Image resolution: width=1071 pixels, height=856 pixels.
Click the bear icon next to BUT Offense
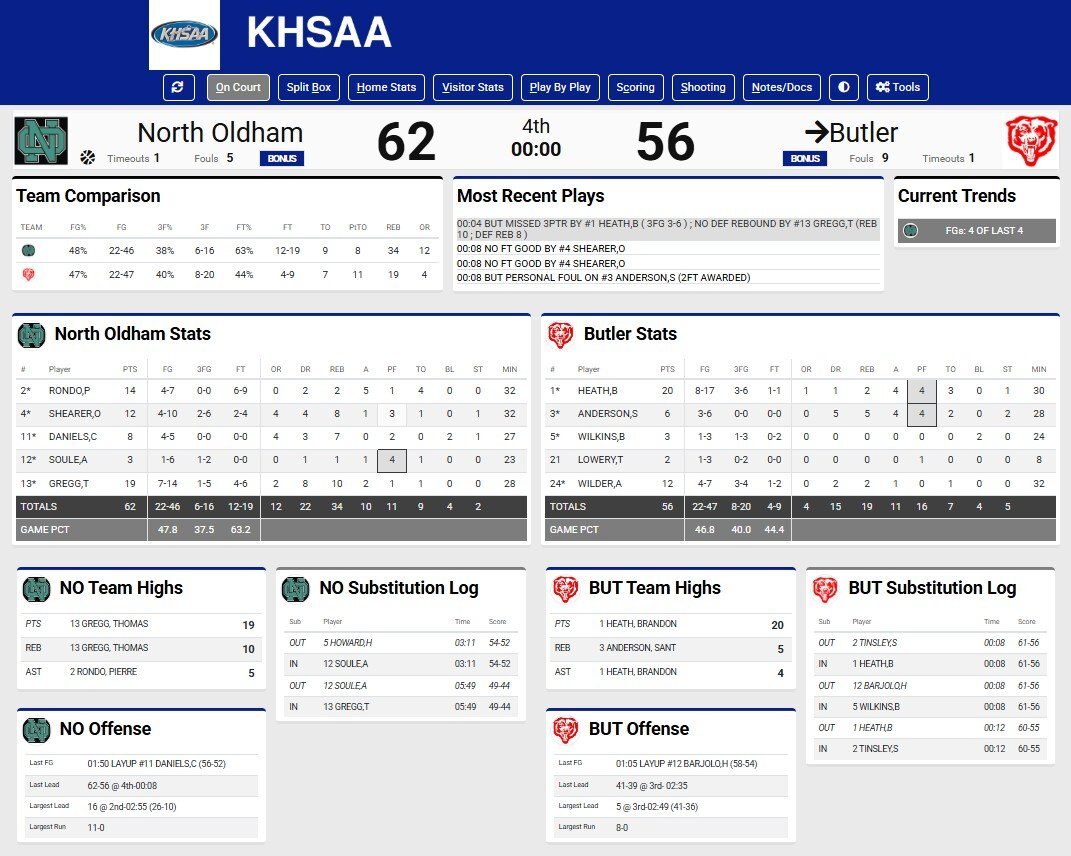click(x=566, y=730)
